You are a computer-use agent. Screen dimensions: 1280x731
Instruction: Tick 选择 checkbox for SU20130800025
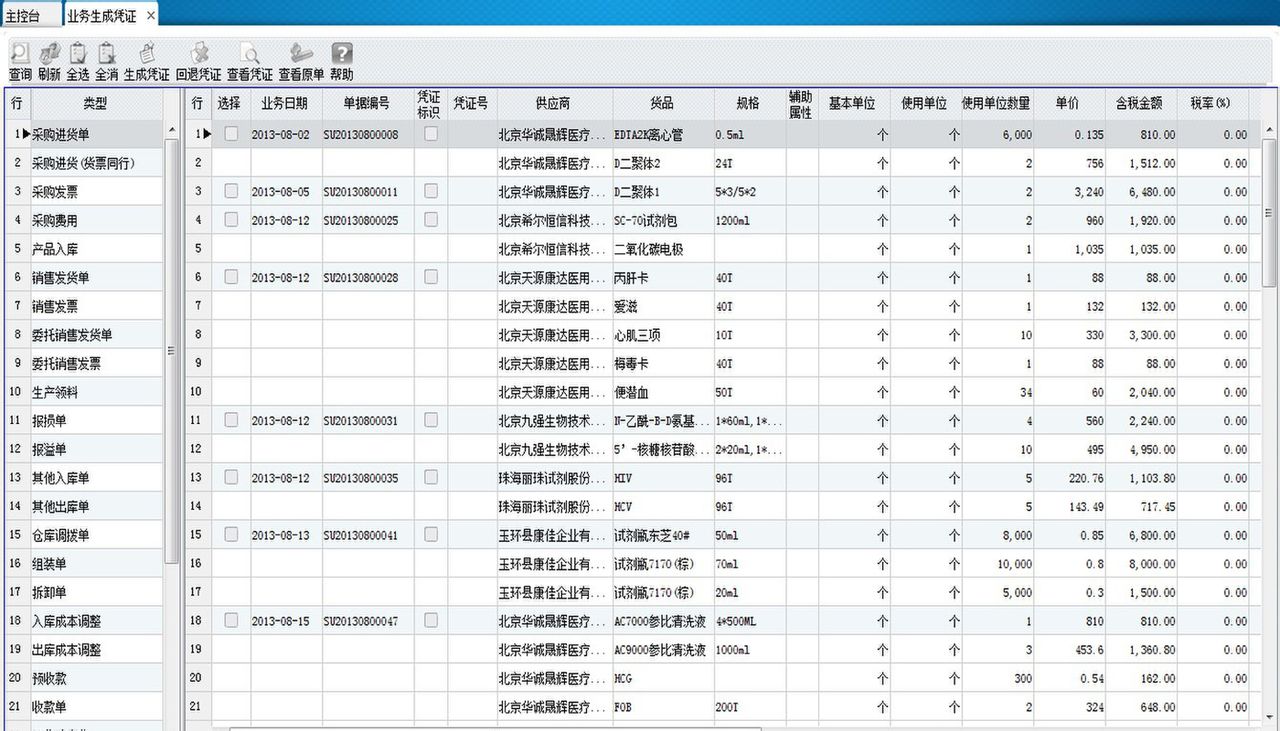pos(231,219)
